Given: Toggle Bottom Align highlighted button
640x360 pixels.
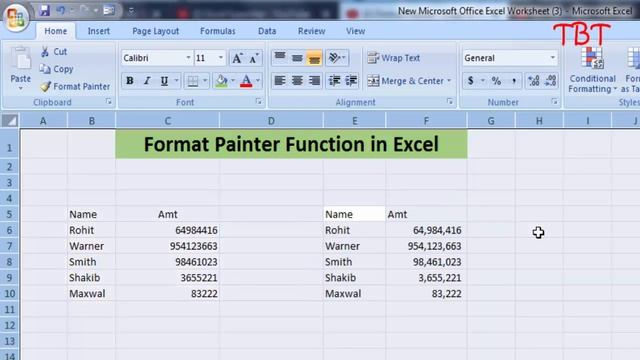Looking at the screenshot, I should (x=314, y=58).
